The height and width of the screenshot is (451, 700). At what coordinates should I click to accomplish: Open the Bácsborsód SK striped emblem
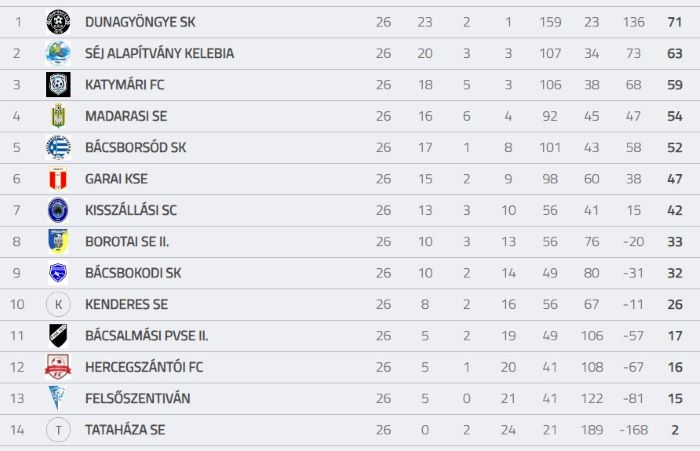pyautogui.click(x=58, y=147)
